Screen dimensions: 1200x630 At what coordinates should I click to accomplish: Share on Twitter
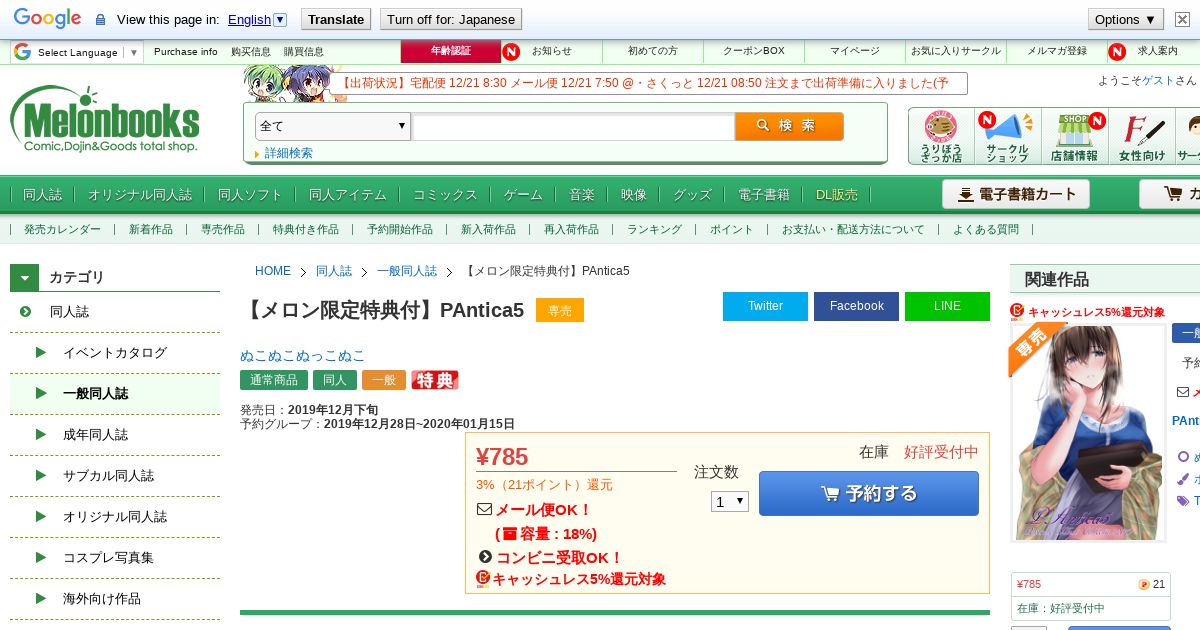coord(765,306)
